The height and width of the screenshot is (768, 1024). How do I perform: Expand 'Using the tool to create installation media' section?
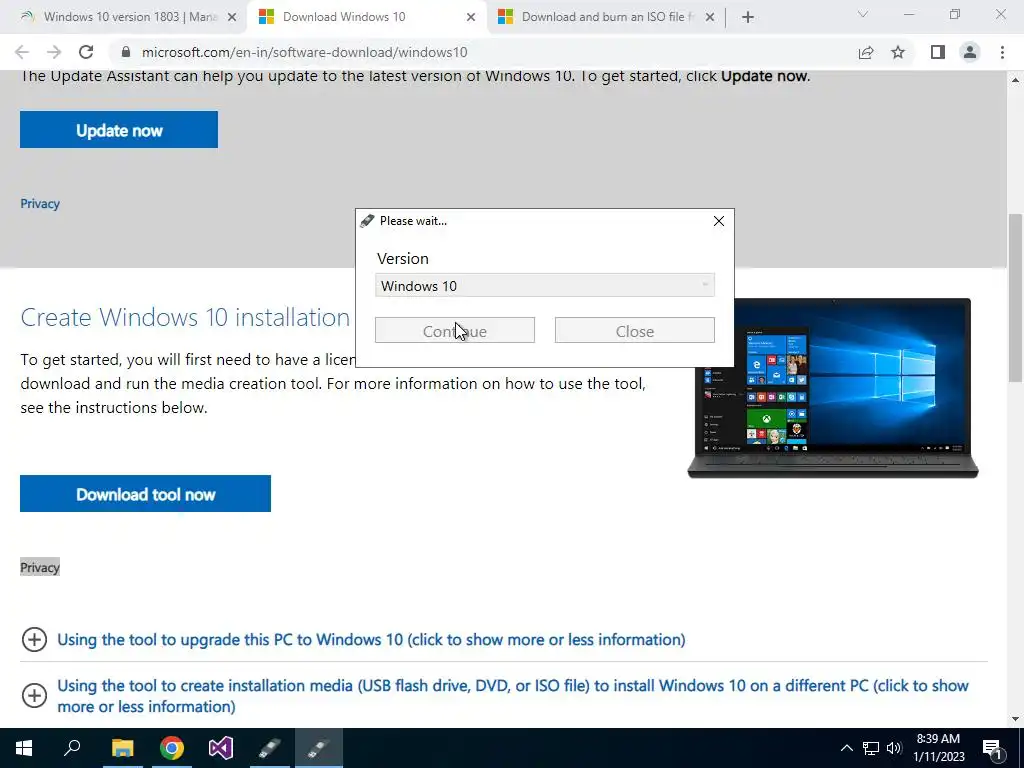513,696
